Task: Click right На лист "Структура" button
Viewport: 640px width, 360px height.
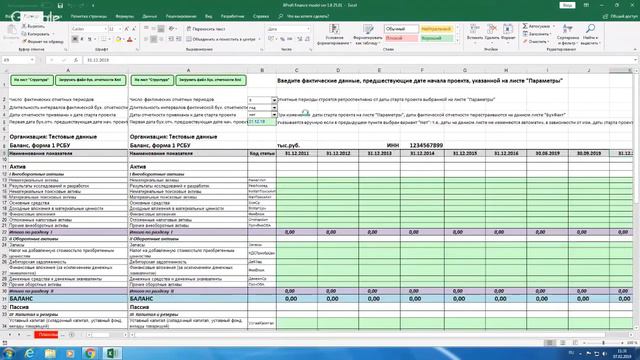Action: coord(152,80)
